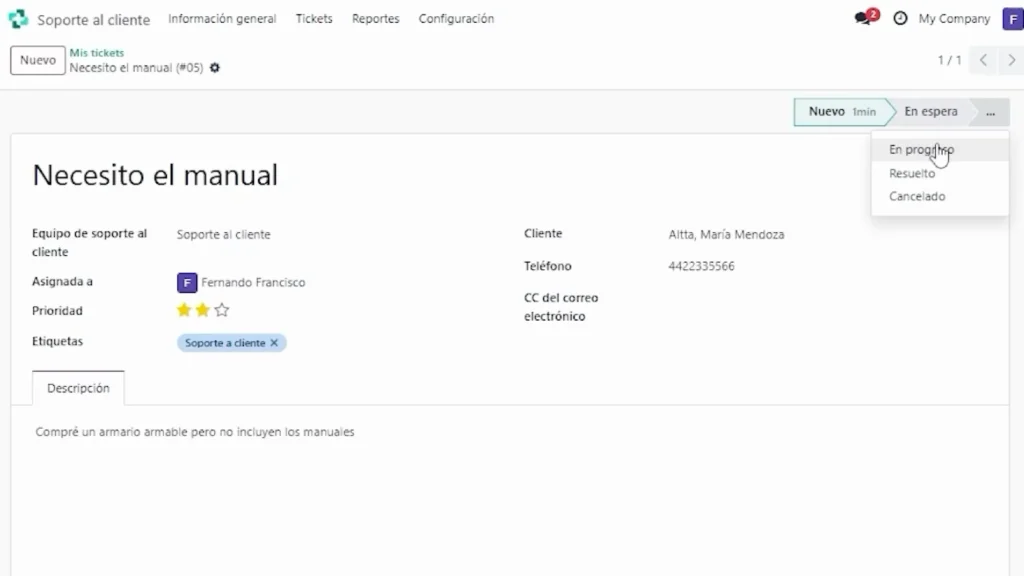1024x576 pixels.
Task: Set priority to three stars
Action: click(x=222, y=311)
